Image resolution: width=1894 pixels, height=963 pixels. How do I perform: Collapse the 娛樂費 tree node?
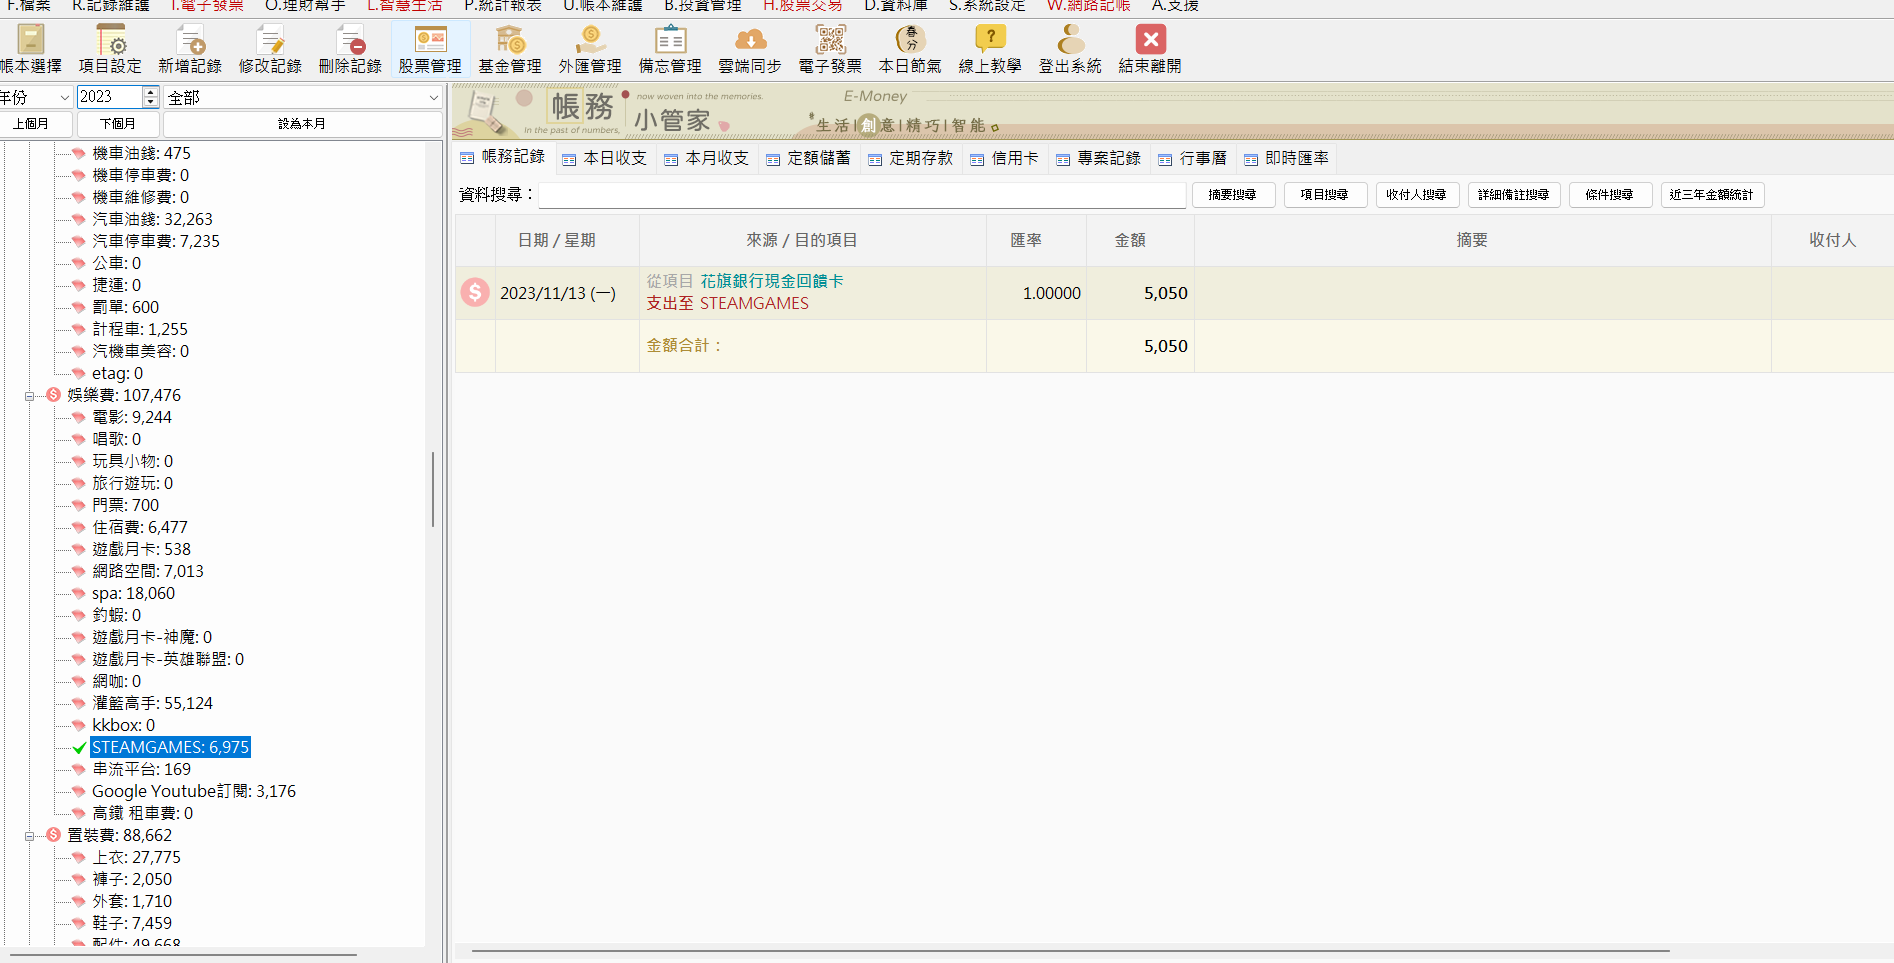[x=29, y=396]
